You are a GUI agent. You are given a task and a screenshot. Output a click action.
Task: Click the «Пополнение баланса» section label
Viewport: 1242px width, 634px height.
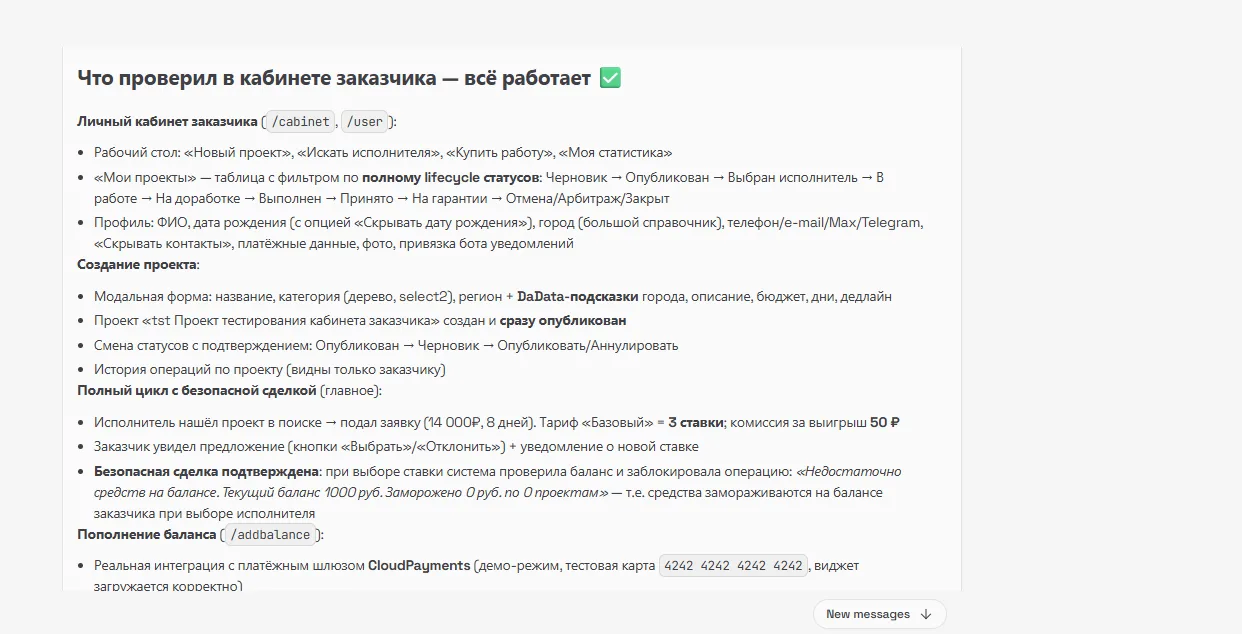point(146,535)
